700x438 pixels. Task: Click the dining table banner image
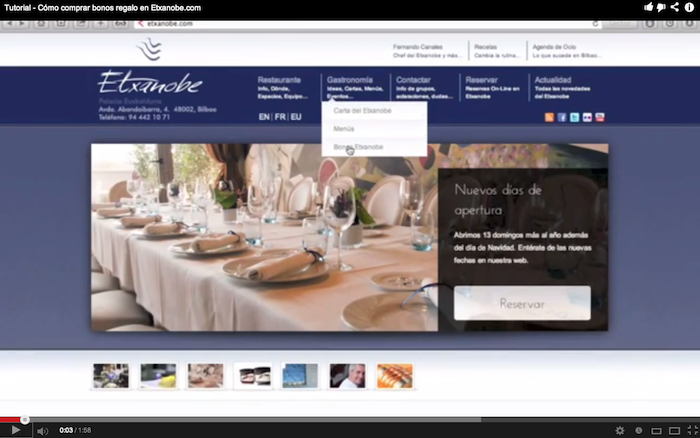tap(264, 238)
